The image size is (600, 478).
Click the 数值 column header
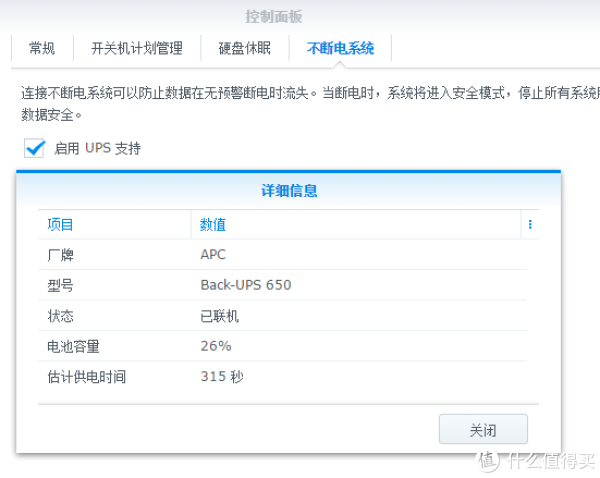click(x=213, y=225)
